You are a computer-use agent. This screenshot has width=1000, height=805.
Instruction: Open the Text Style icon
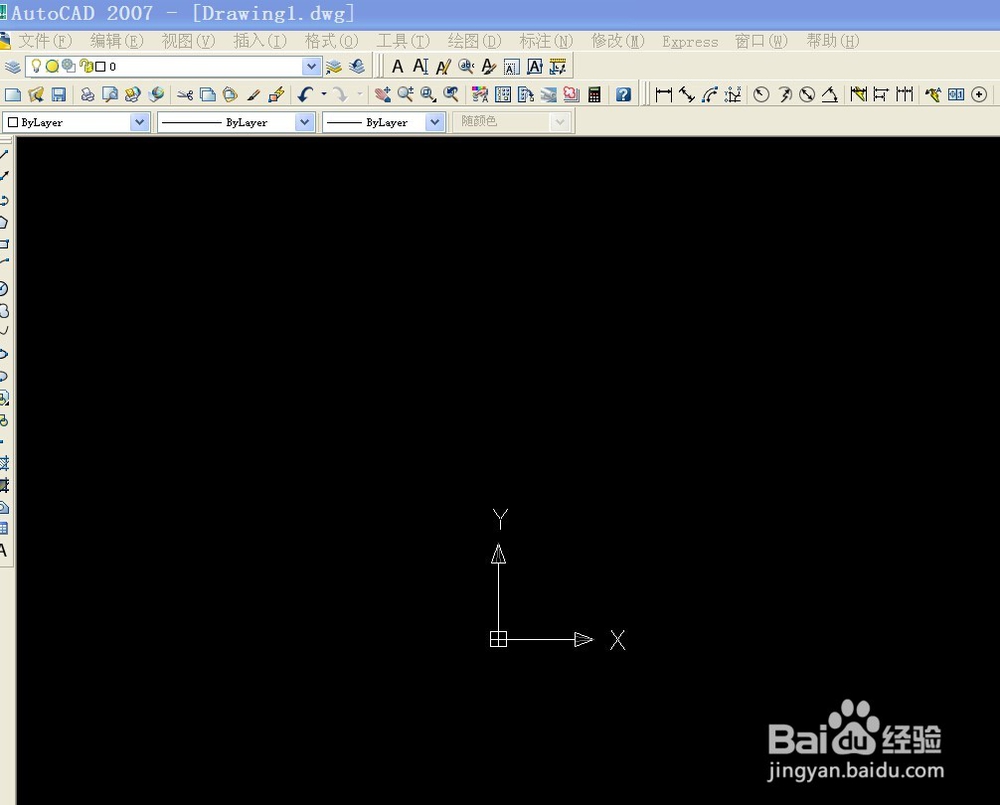tap(489, 66)
